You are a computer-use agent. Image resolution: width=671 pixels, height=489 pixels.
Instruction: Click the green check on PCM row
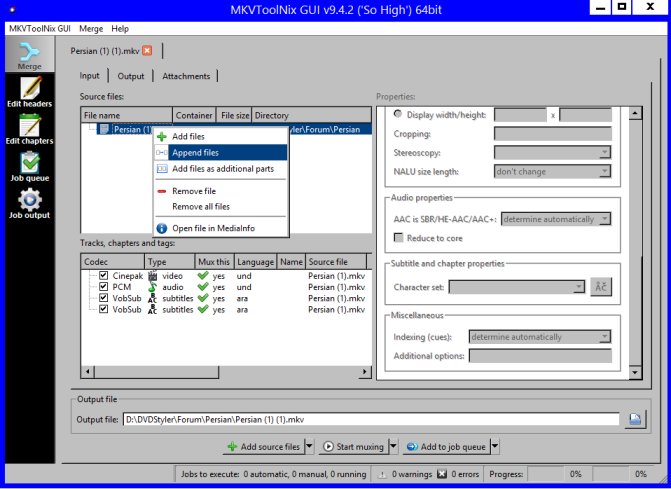click(203, 287)
